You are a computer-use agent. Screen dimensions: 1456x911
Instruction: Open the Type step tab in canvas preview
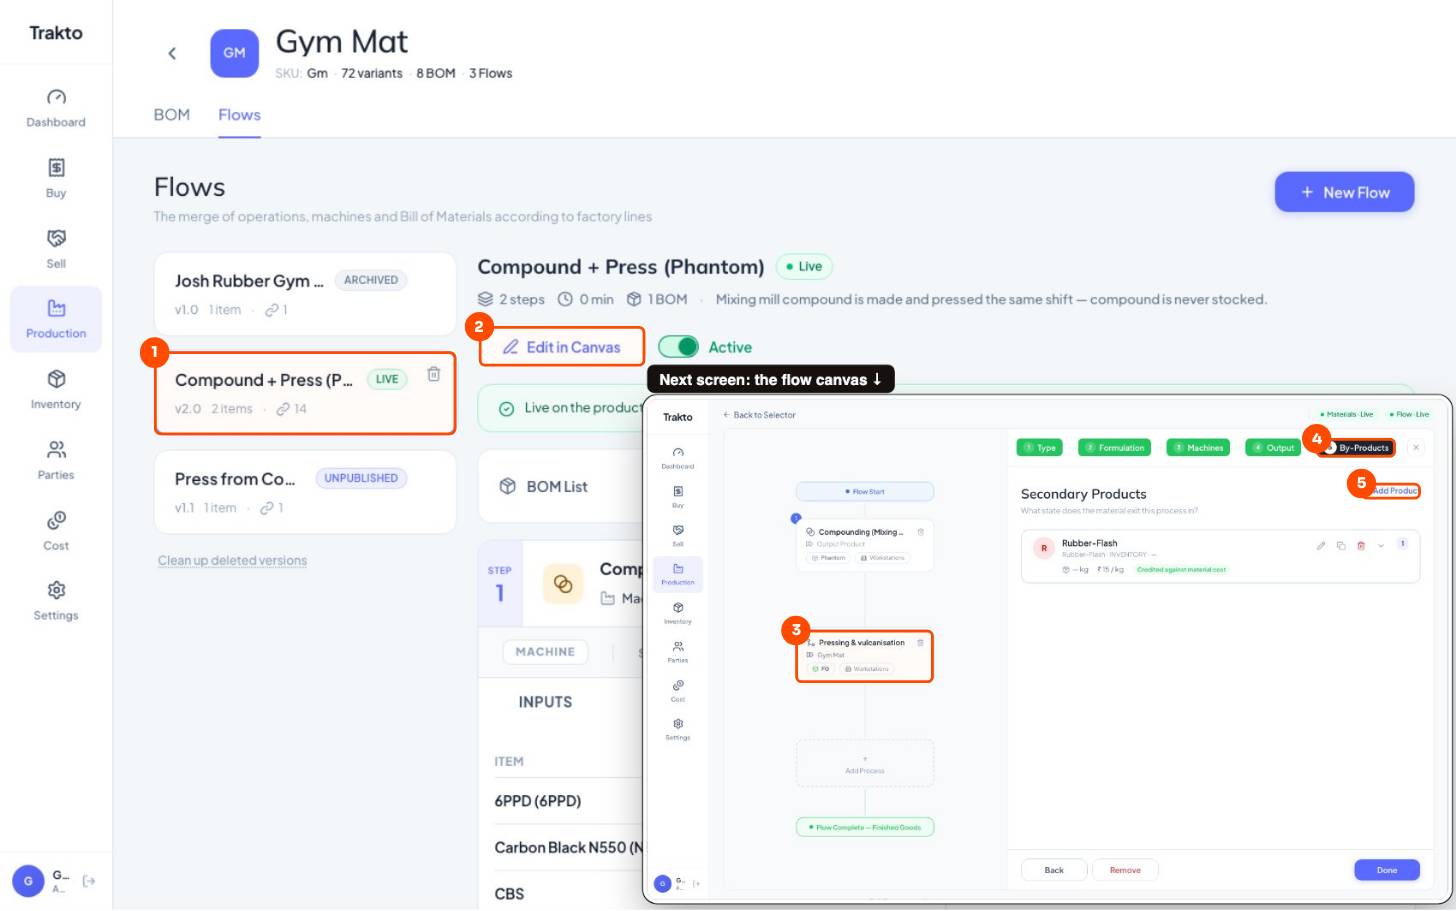(1039, 448)
